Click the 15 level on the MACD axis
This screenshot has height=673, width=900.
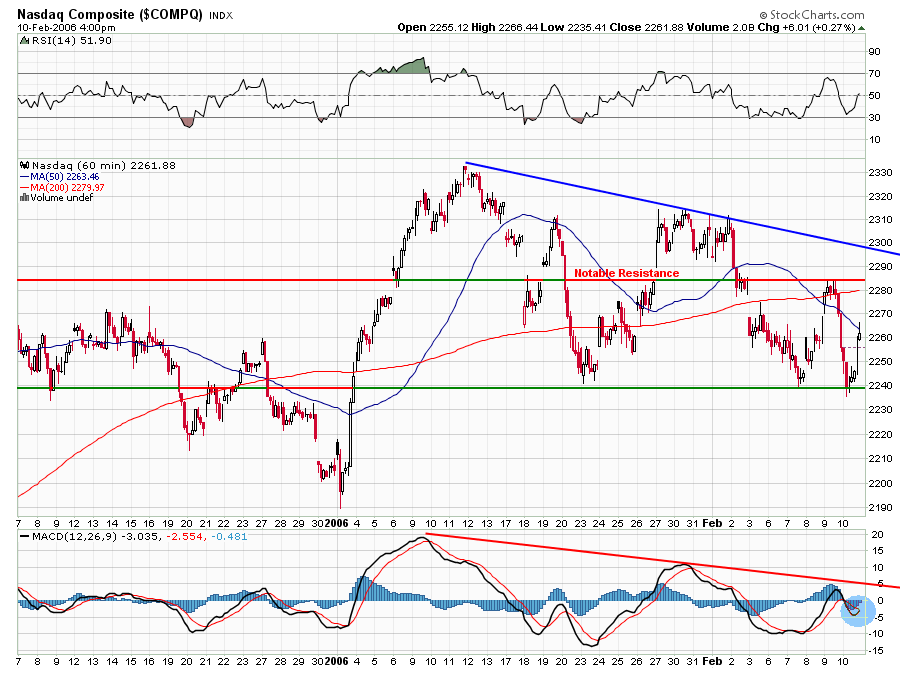tap(878, 551)
